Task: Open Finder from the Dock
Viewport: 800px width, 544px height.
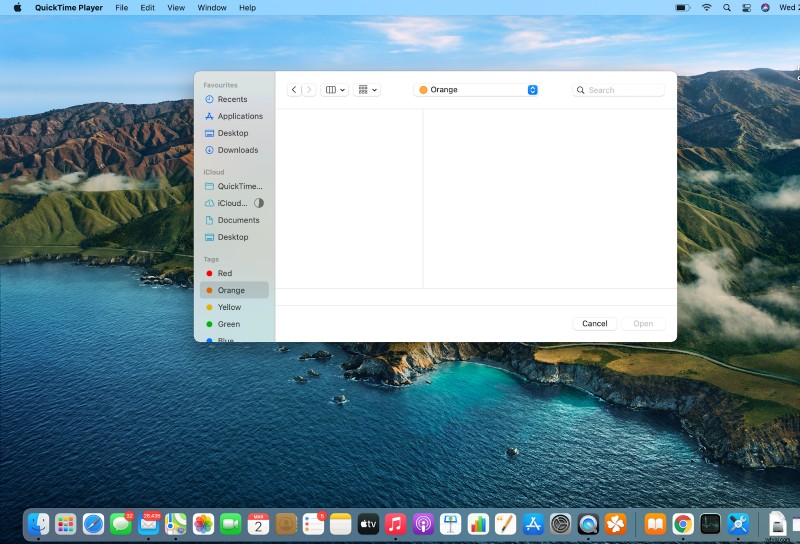Action: pyautogui.click(x=38, y=524)
